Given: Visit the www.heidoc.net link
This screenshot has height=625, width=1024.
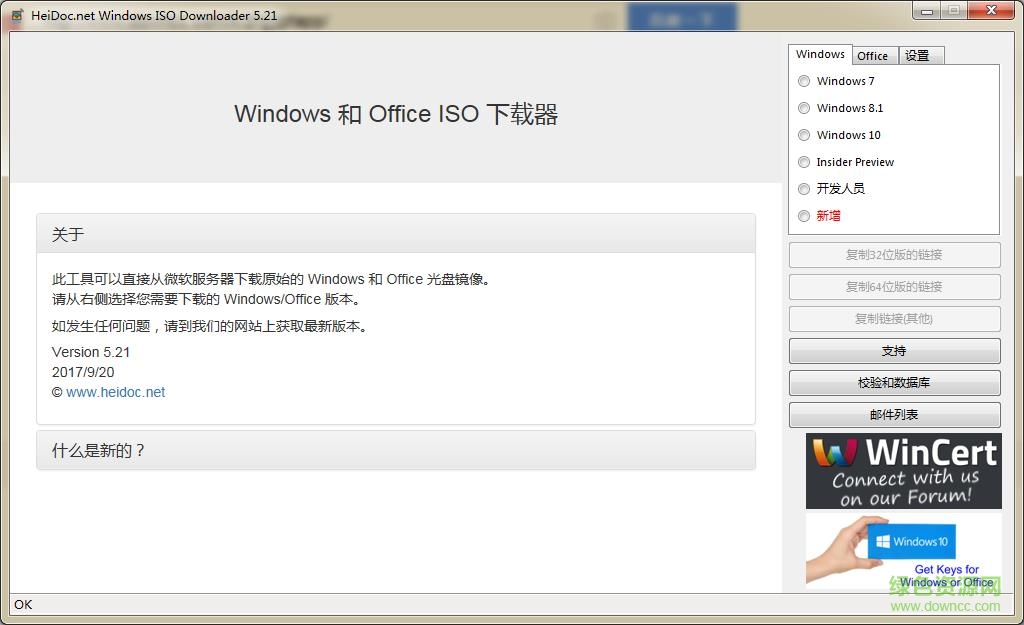Looking at the screenshot, I should tap(116, 392).
